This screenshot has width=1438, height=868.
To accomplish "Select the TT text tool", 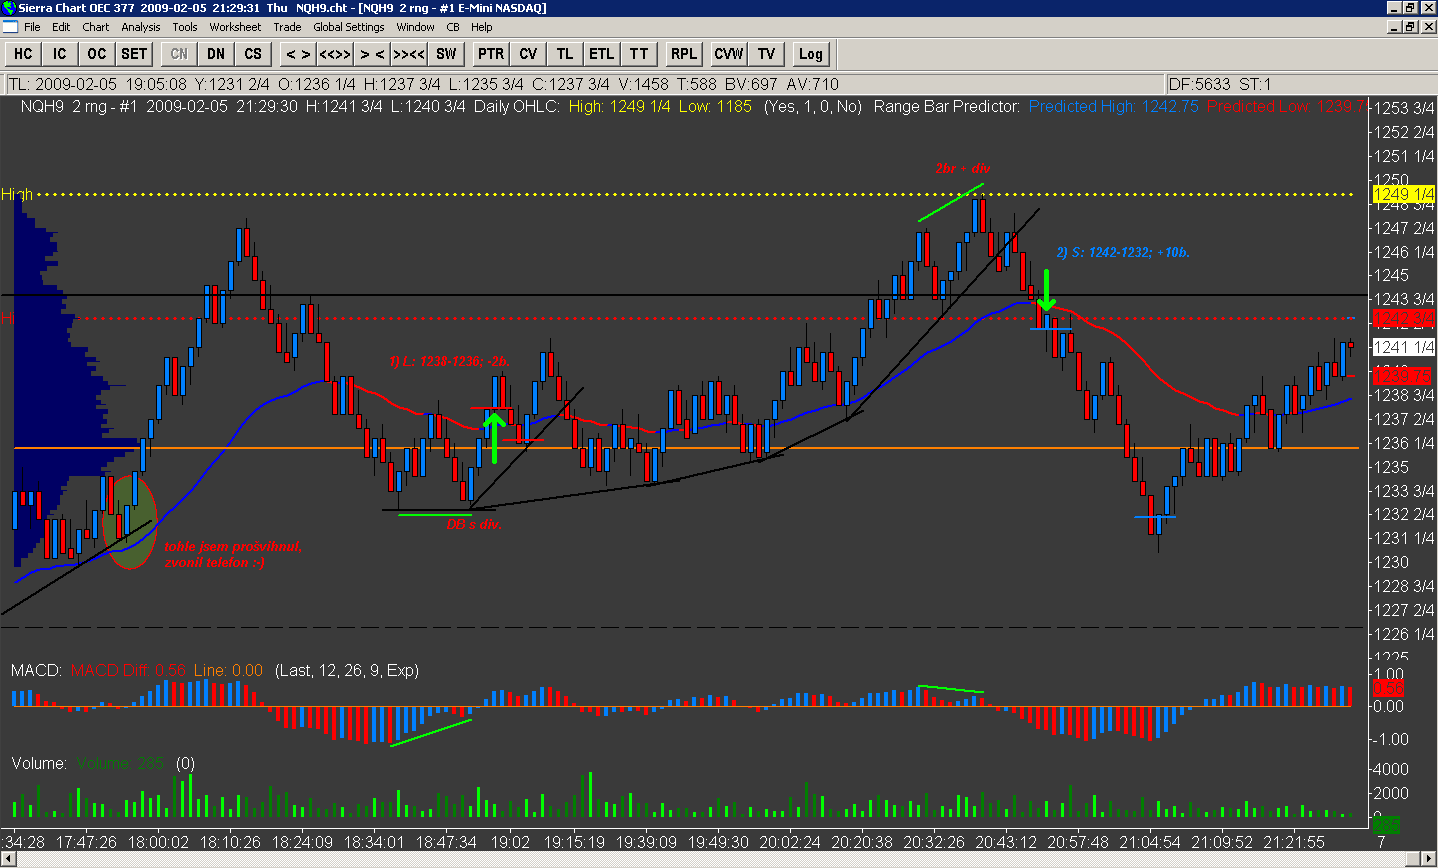I will click(639, 54).
